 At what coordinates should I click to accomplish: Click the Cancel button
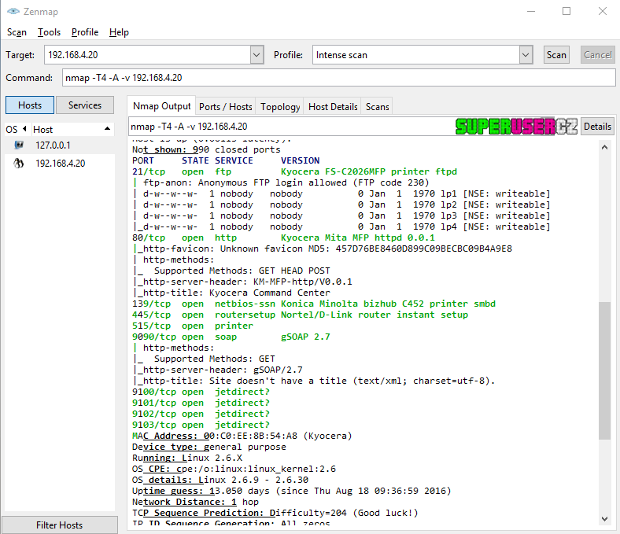tap(597, 55)
